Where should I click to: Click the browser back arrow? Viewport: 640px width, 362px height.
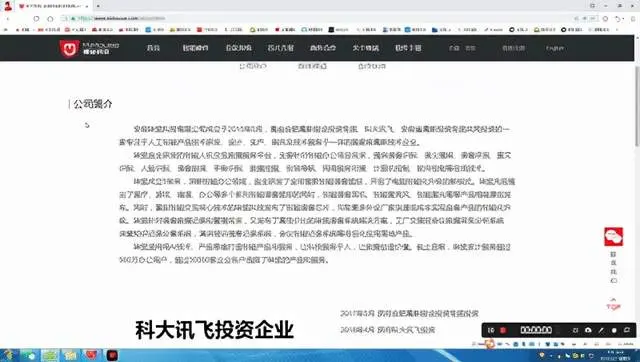click(x=8, y=19)
